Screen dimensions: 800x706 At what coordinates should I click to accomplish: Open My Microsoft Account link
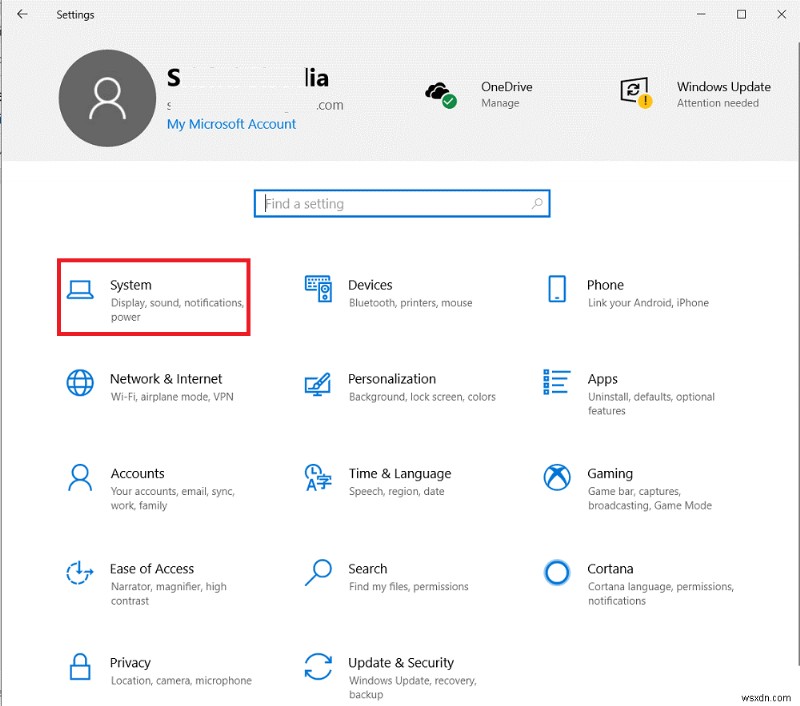tap(231, 124)
